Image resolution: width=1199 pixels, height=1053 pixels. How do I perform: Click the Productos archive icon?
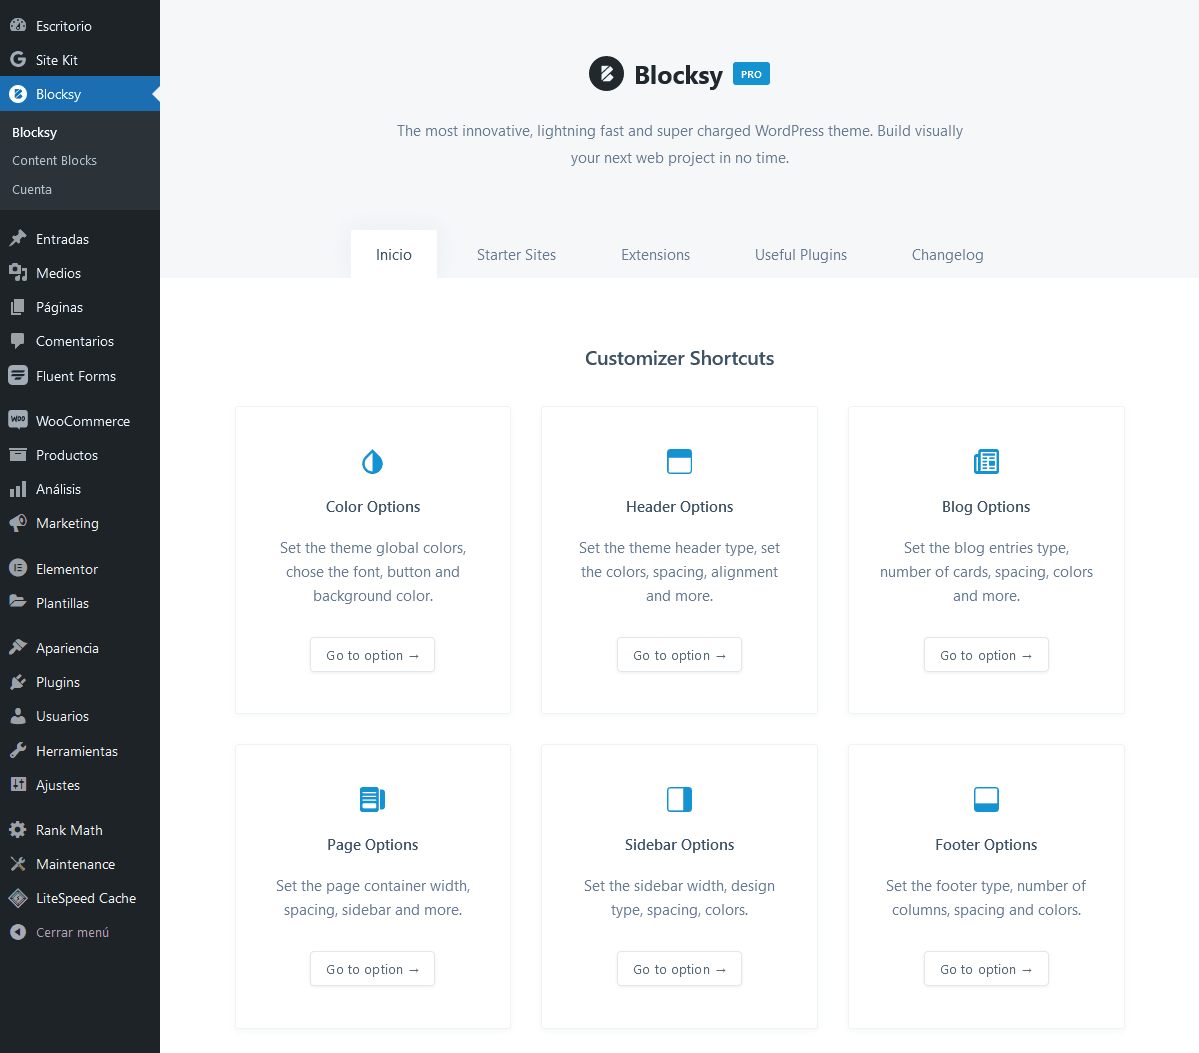pos(18,454)
